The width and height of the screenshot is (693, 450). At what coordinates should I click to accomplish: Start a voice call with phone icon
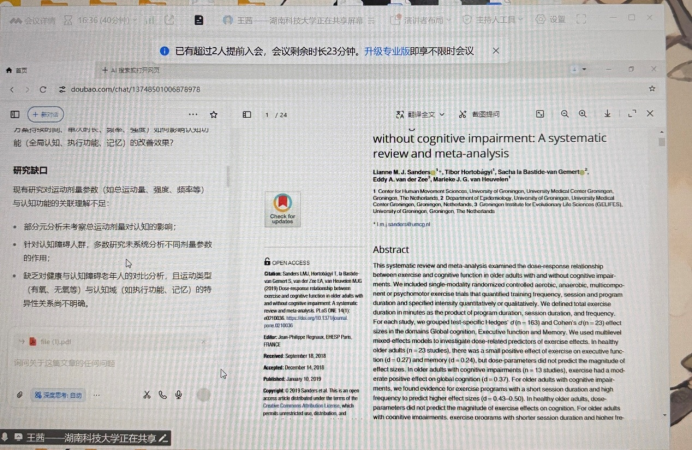(163, 395)
